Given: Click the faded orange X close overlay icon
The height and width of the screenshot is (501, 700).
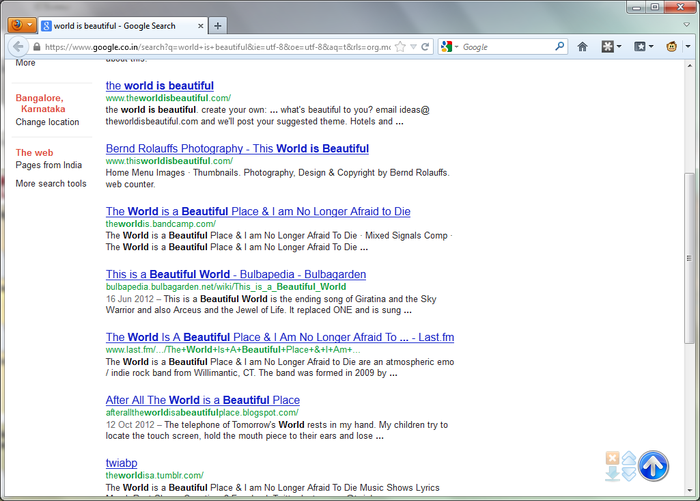Looking at the screenshot, I should point(612,458).
